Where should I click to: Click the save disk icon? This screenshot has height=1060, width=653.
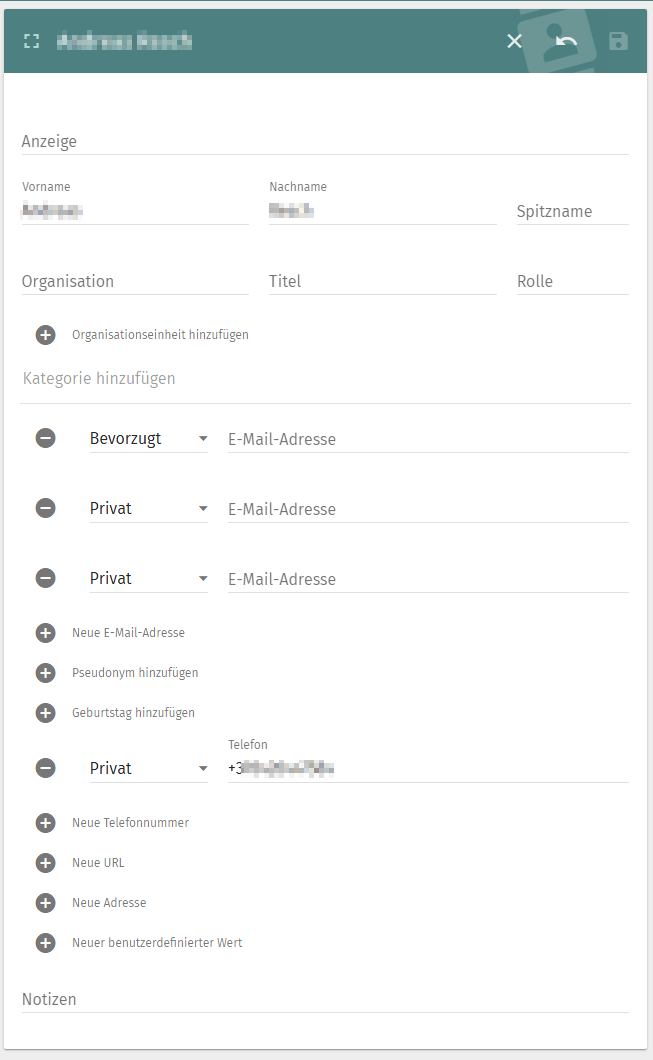coord(619,41)
